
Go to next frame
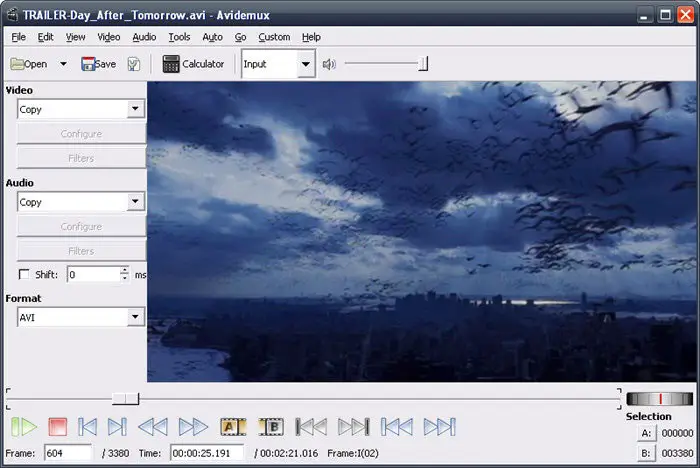click(117, 427)
